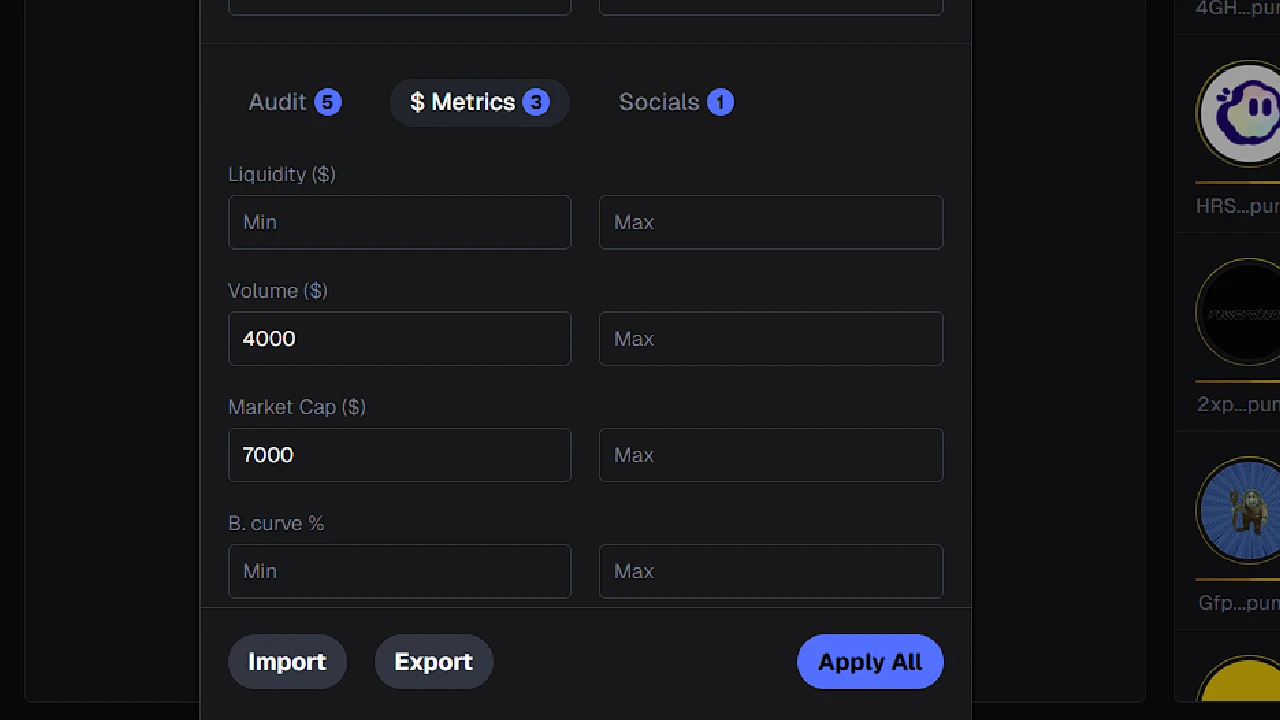Click the Apply All button
Image resolution: width=1280 pixels, height=720 pixels.
(x=869, y=661)
